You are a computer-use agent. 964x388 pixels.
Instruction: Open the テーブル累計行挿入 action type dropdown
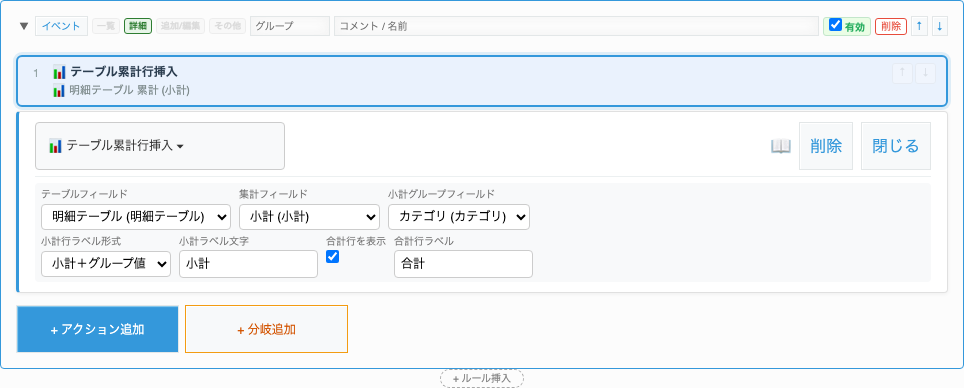(x=160, y=146)
